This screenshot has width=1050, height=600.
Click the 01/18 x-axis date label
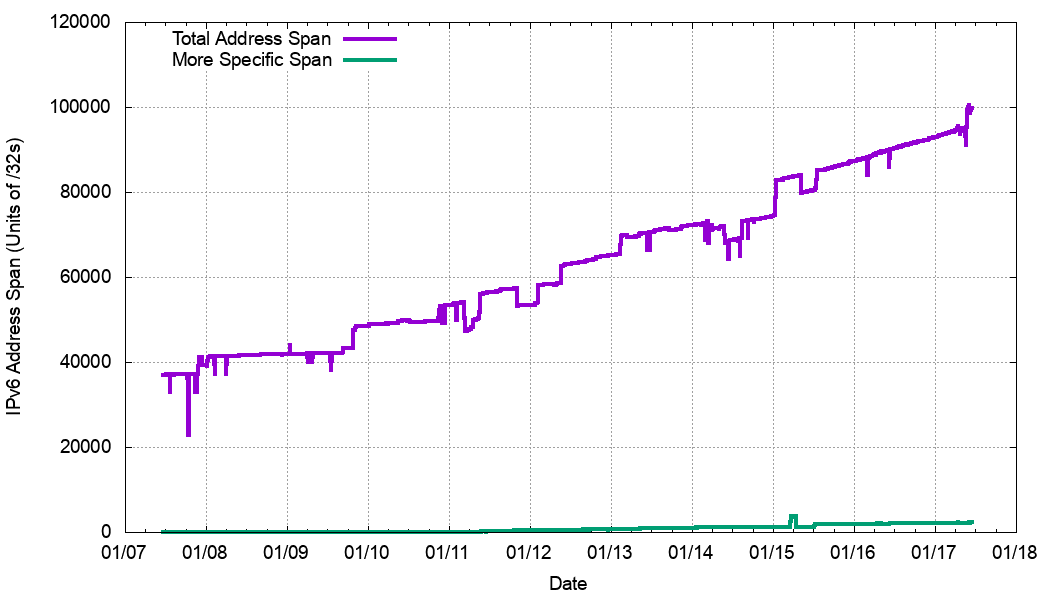click(x=1016, y=552)
